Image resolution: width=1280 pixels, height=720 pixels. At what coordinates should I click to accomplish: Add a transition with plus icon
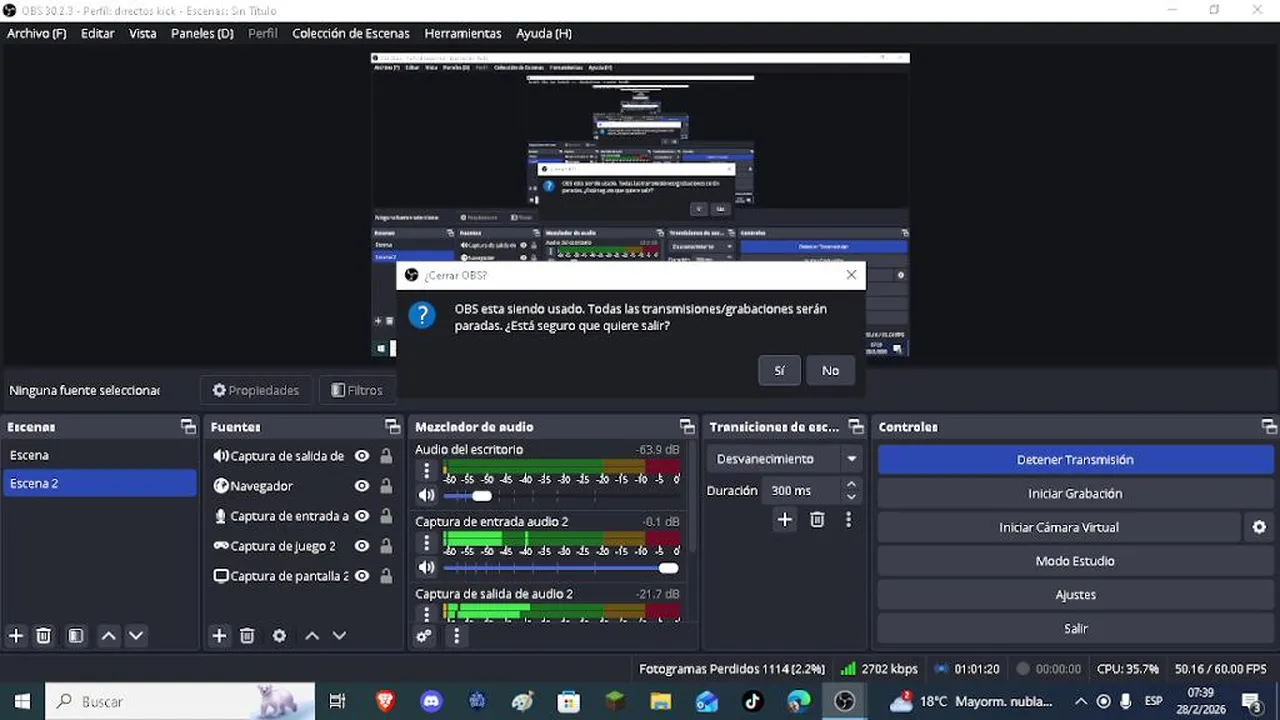[x=785, y=520]
